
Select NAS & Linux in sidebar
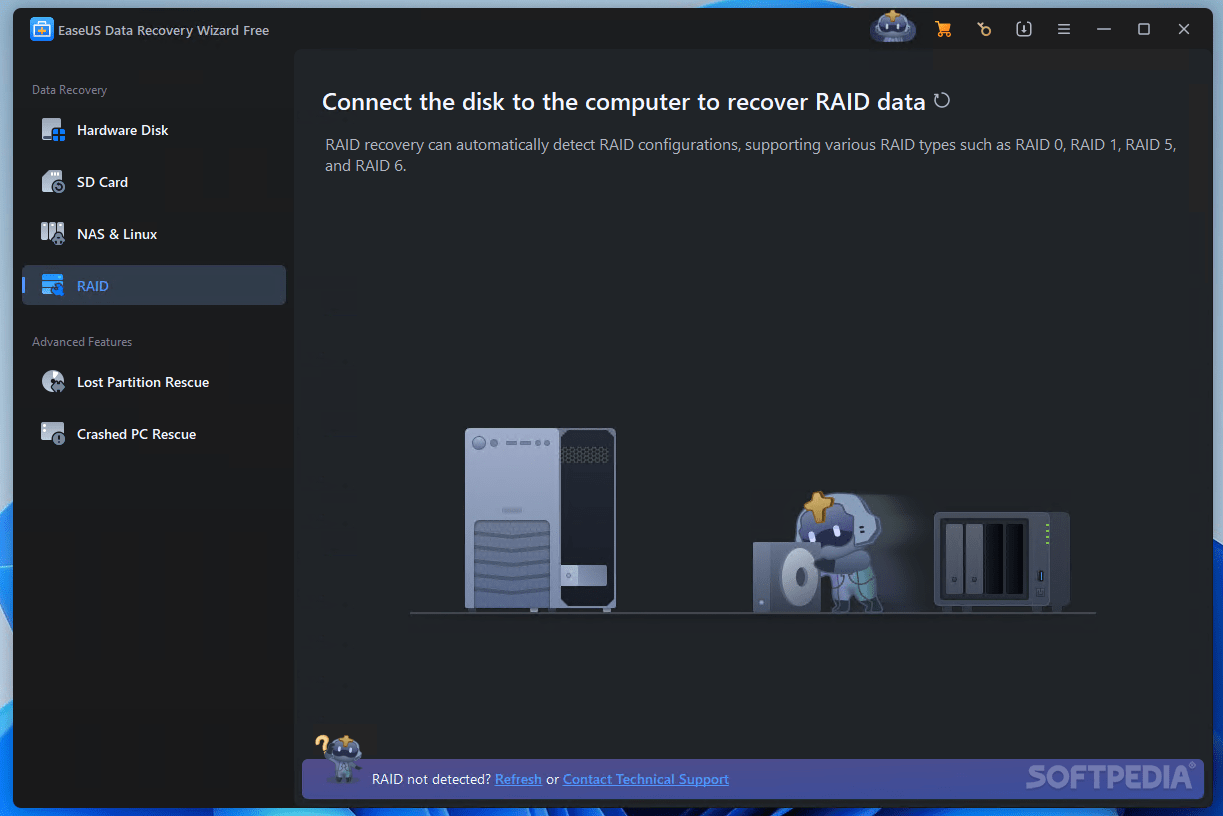(154, 234)
